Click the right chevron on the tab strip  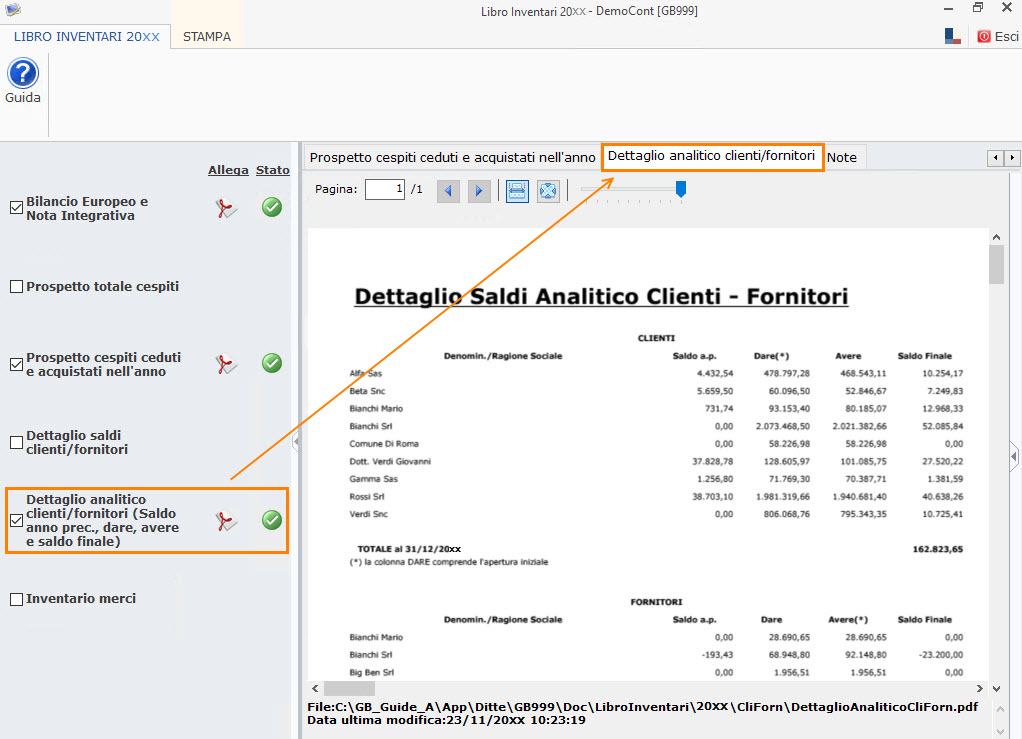pyautogui.click(x=1012, y=158)
